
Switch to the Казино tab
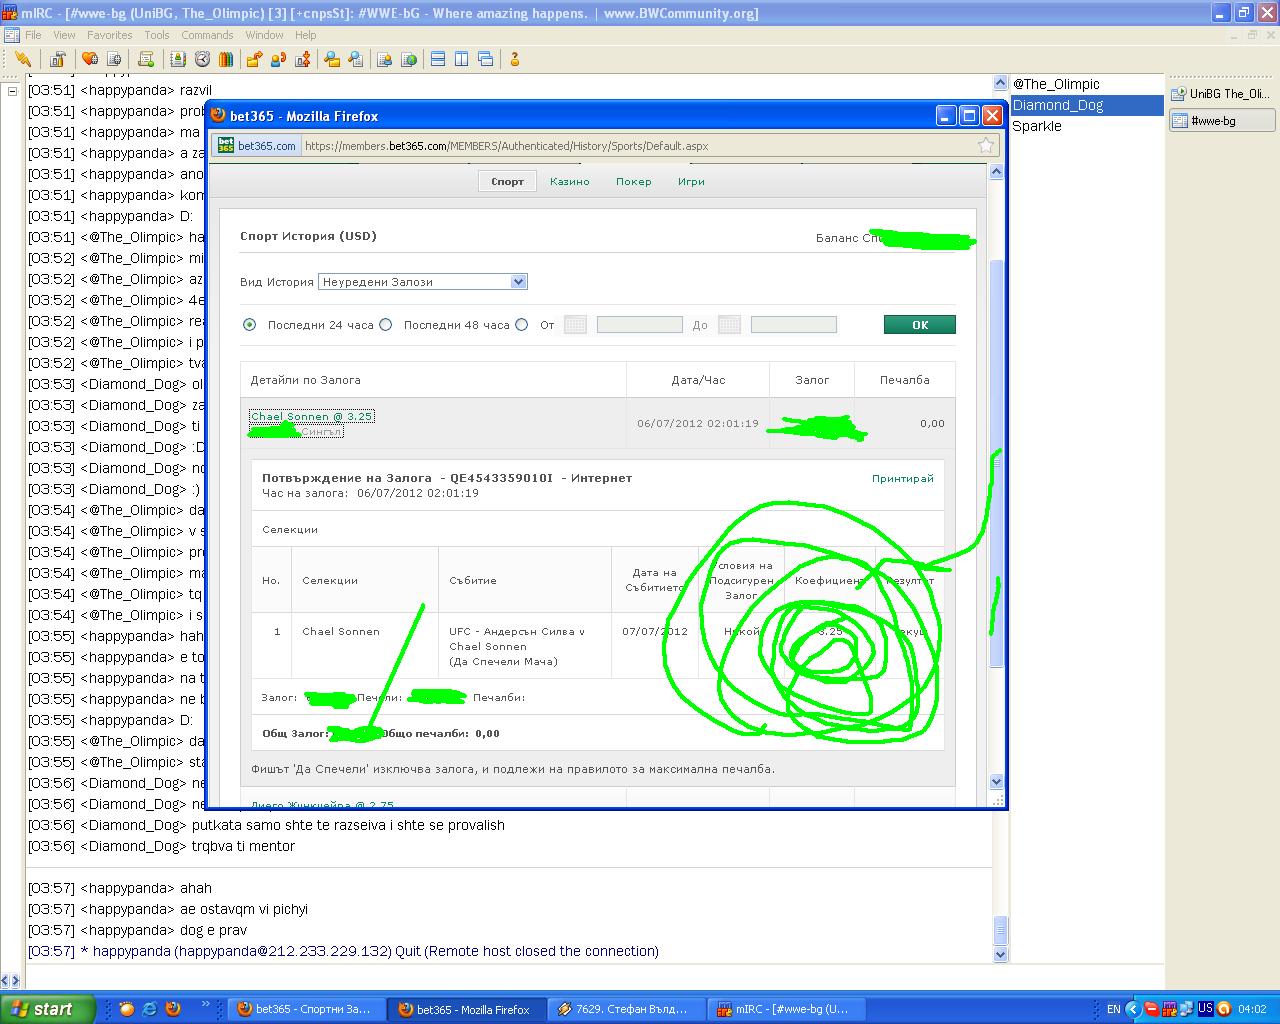(570, 181)
